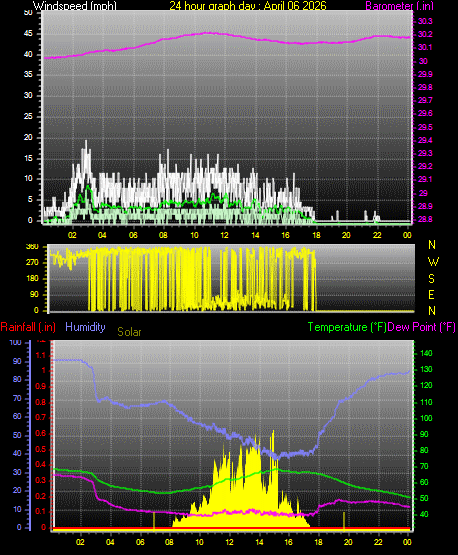Select the 'Dew Point (°F)' legend label
The width and height of the screenshot is (458, 555).
pyautogui.click(x=421, y=327)
